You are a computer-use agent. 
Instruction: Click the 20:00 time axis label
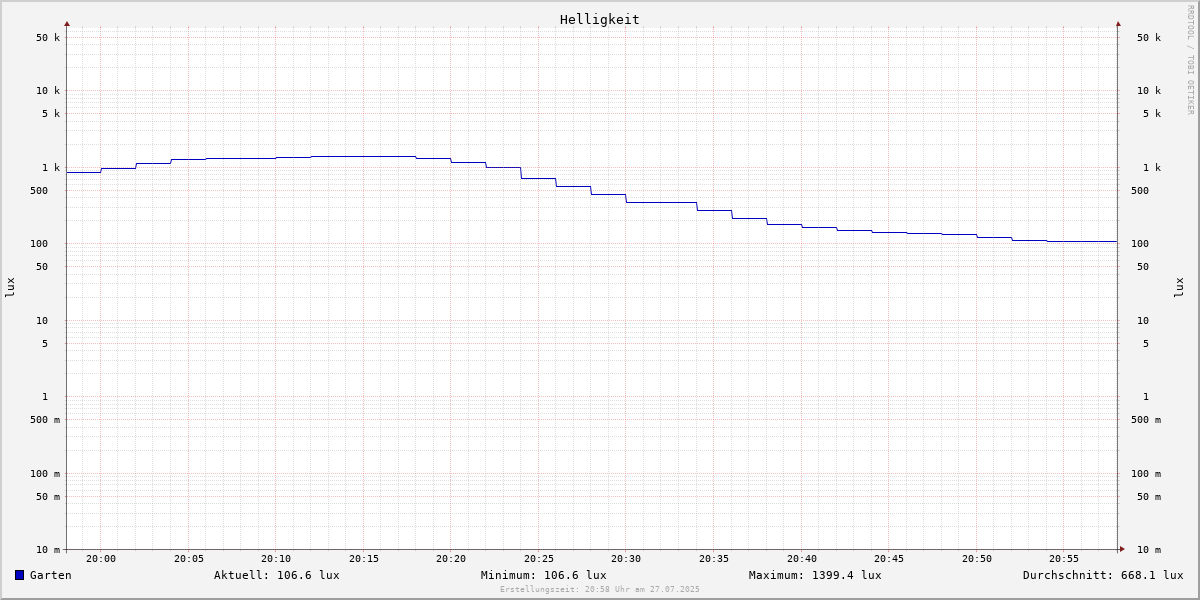pyautogui.click(x=101, y=559)
